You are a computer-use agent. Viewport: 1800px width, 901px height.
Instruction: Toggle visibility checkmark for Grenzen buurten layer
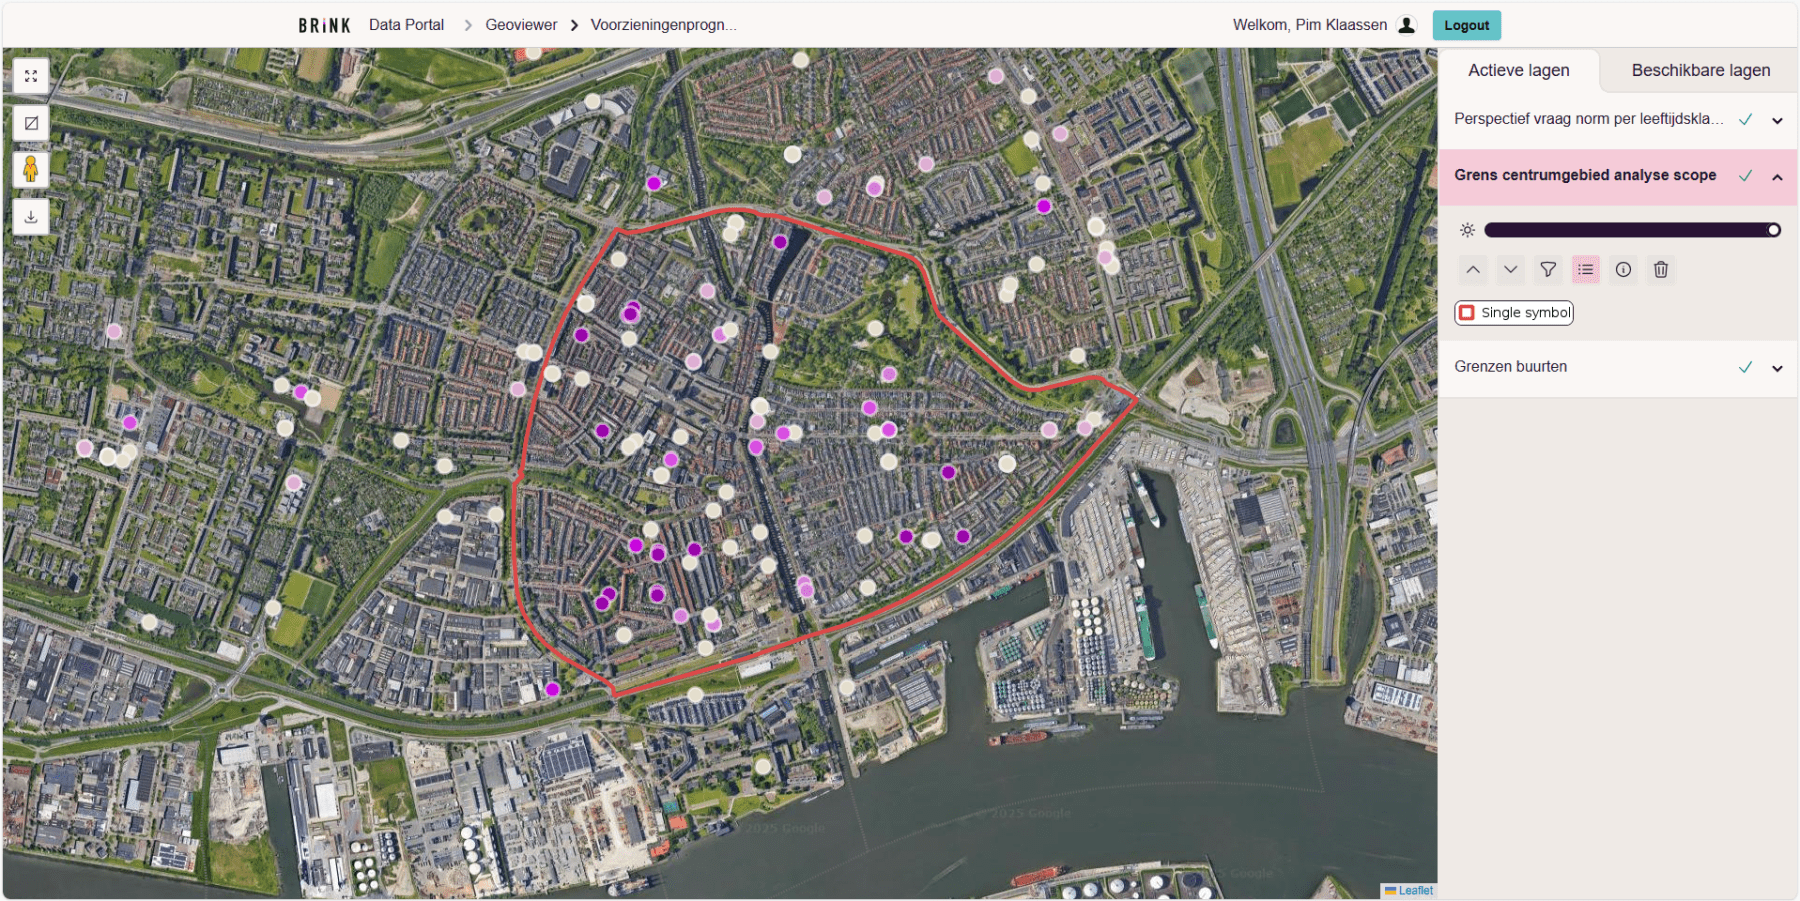click(1745, 368)
